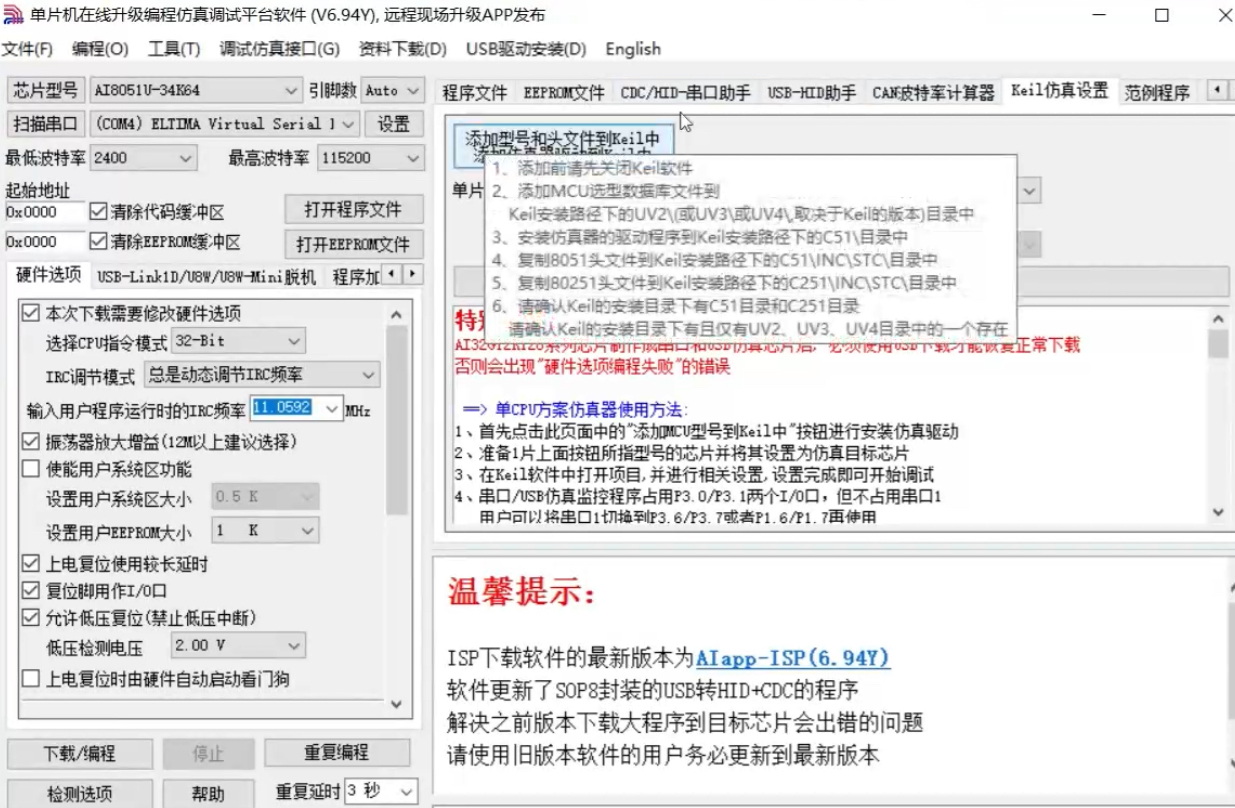Switch language via English menu
Screen dimensions: 1235x808
click(x=633, y=49)
